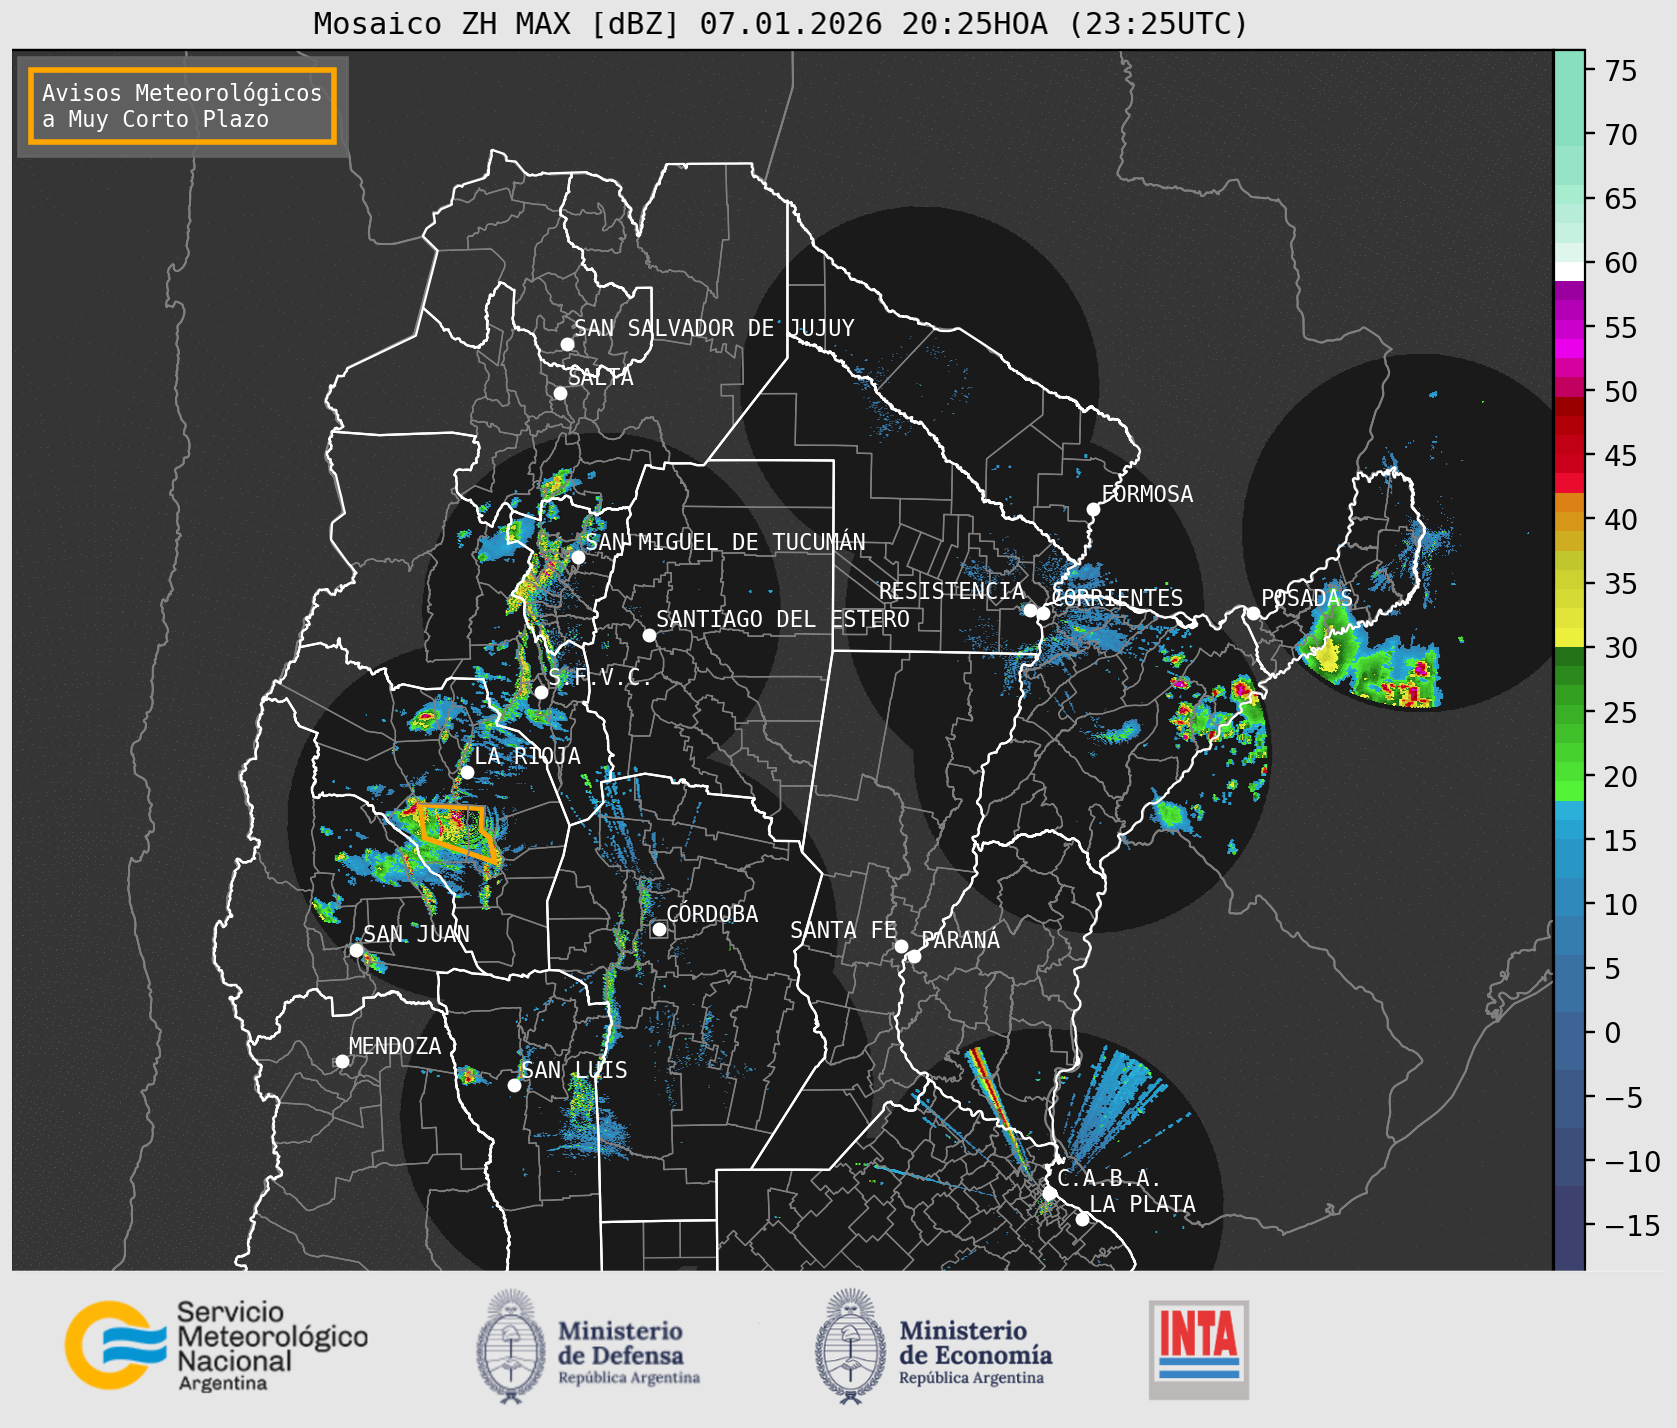The width and height of the screenshot is (1677, 1428).
Task: Select the La Plata city marker dot
Action: pyautogui.click(x=1082, y=1218)
